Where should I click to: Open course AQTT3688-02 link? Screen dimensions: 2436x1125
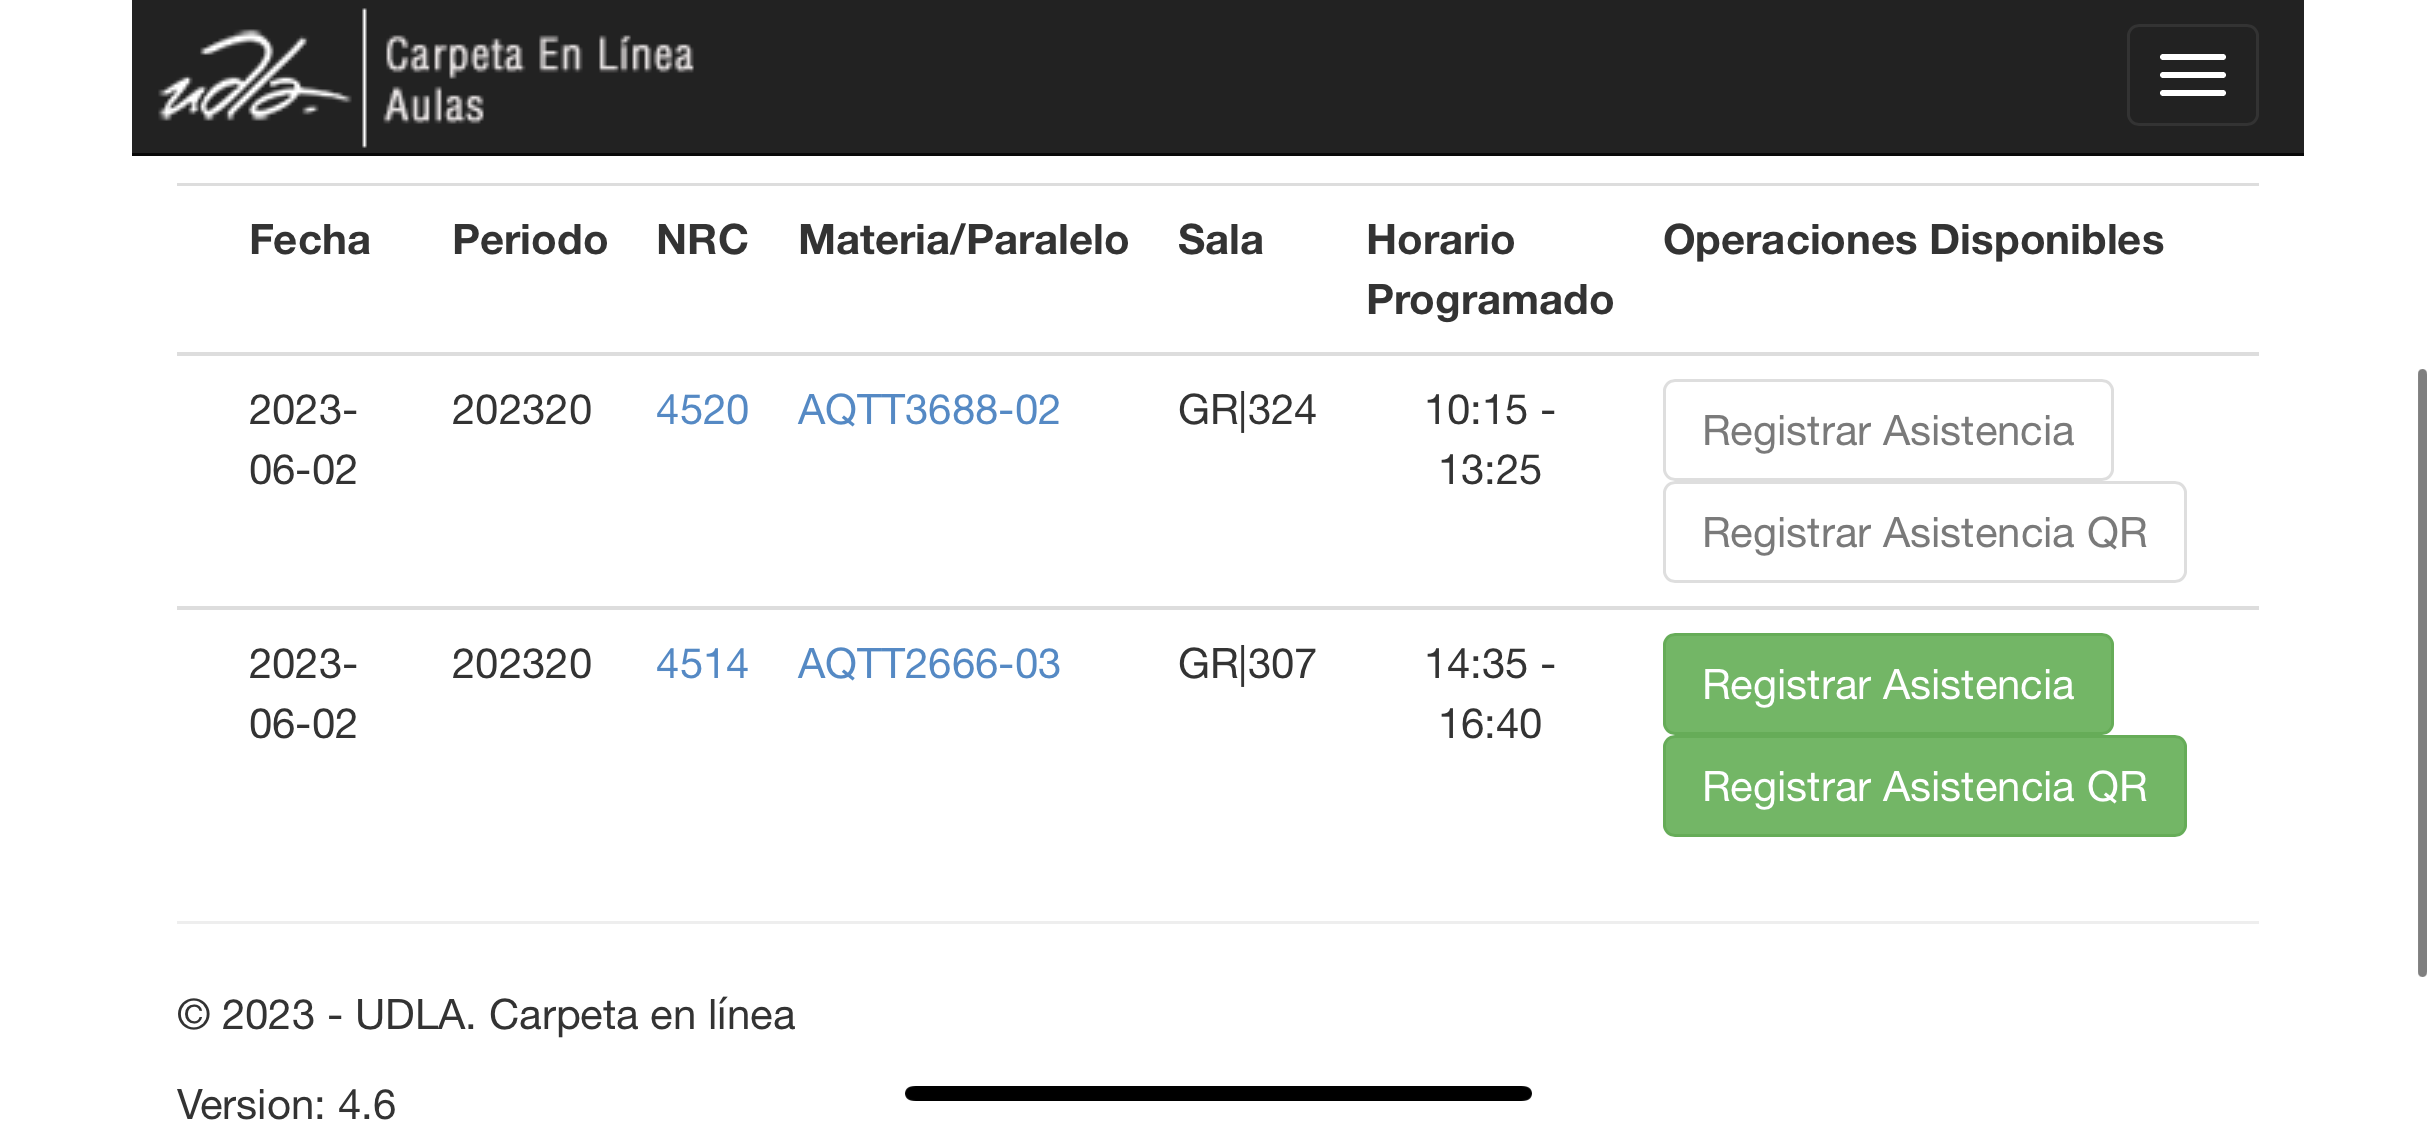pyautogui.click(x=928, y=410)
